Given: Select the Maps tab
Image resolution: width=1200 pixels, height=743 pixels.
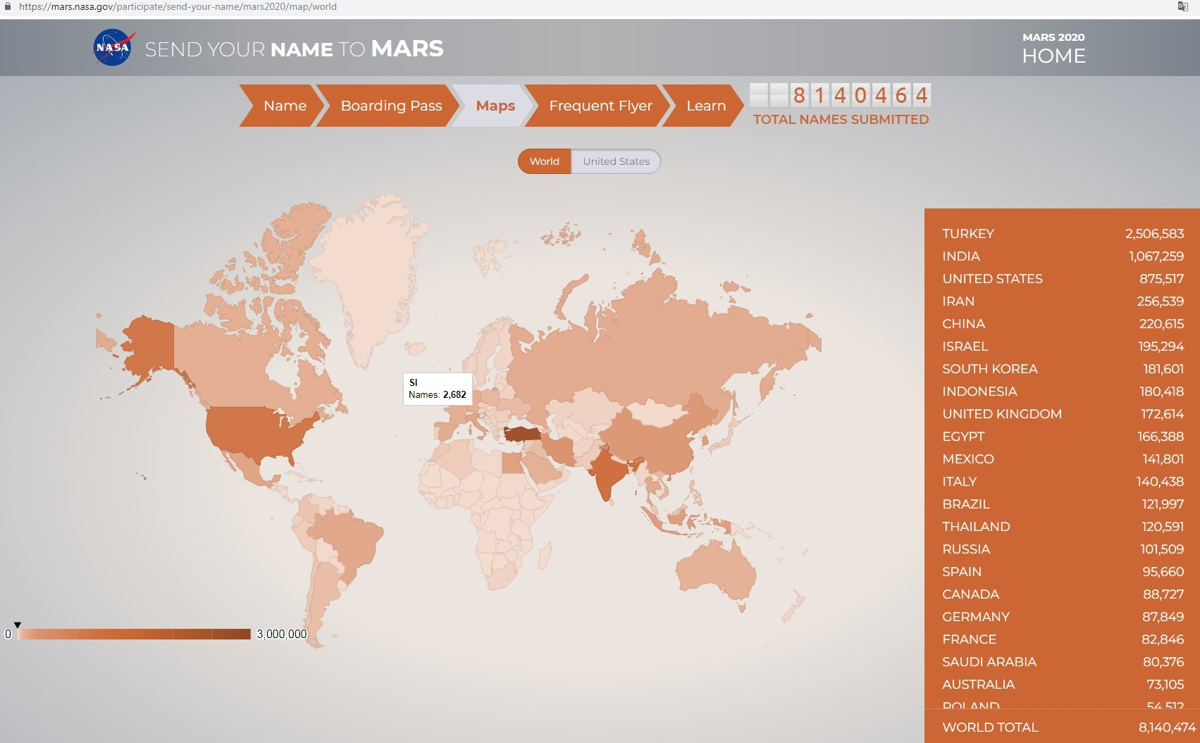Looking at the screenshot, I should pyautogui.click(x=495, y=106).
